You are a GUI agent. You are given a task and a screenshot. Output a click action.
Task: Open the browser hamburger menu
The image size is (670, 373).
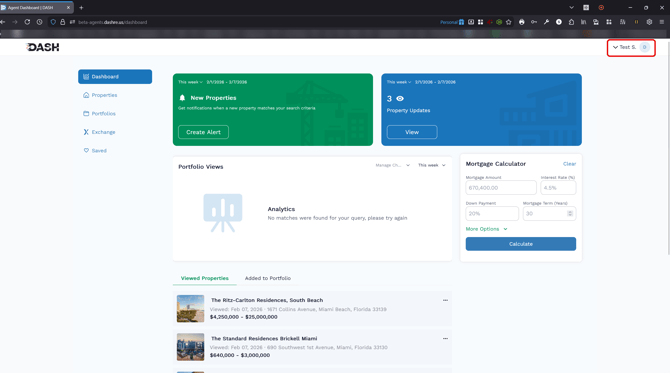[661, 22]
